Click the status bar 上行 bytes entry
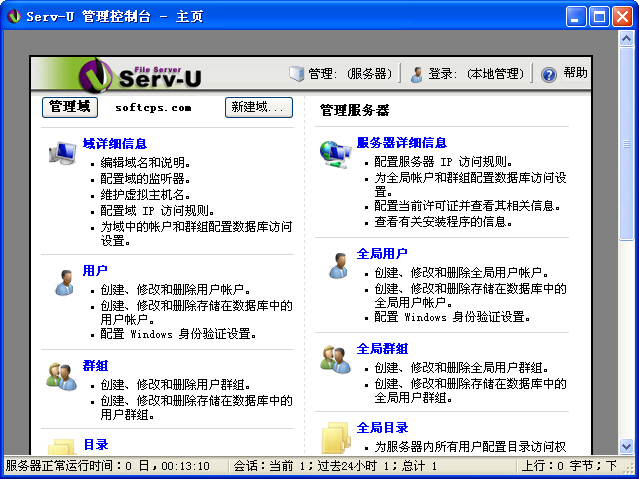 point(569,466)
